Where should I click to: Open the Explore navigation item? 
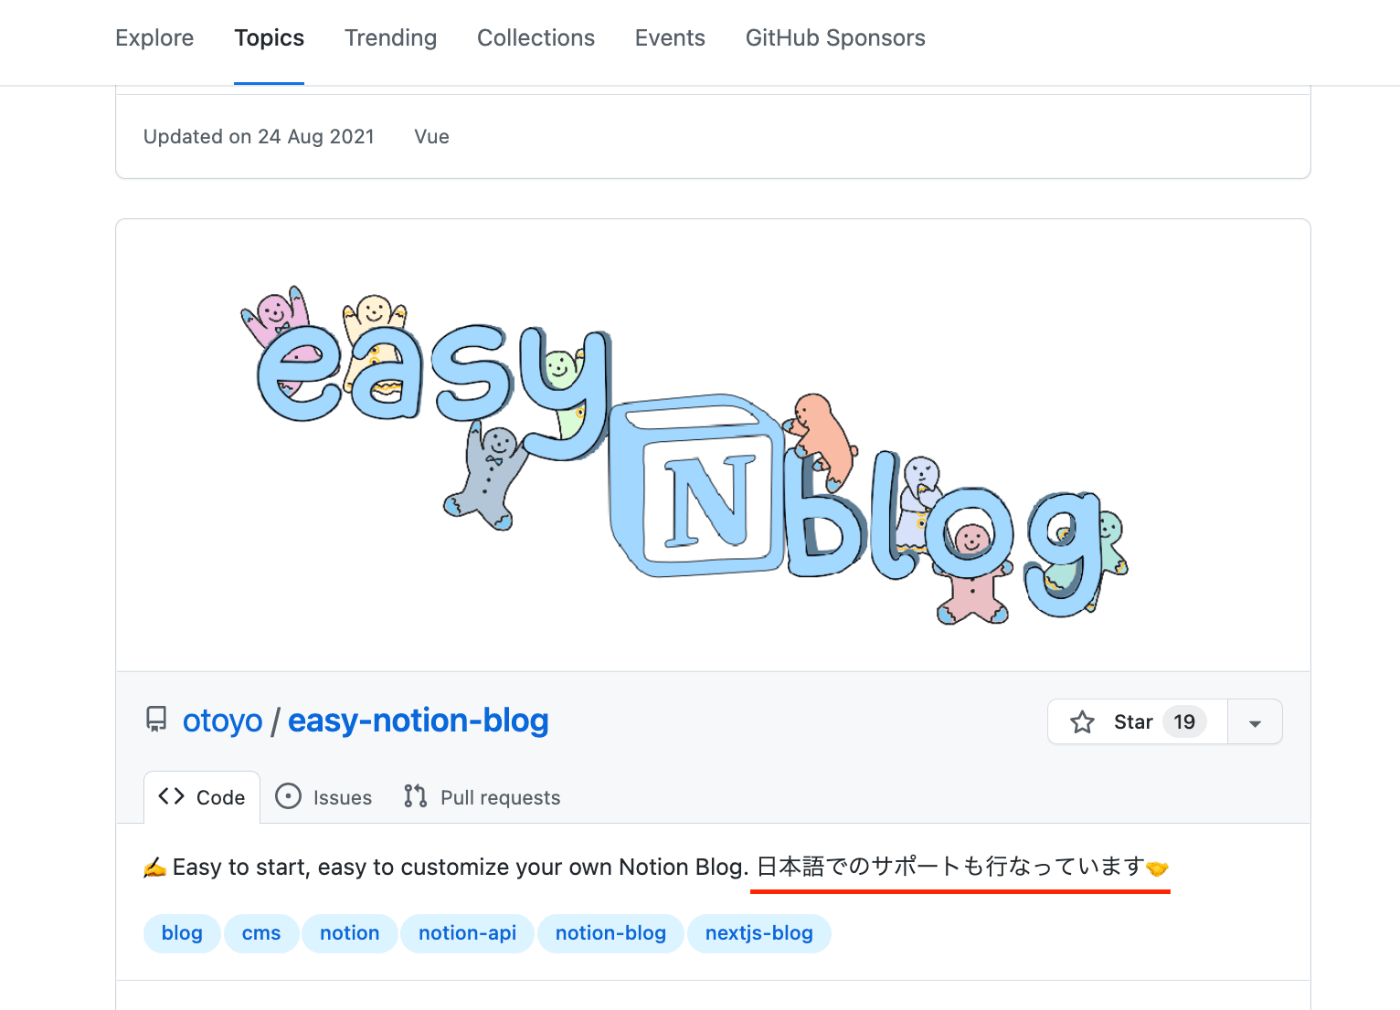[154, 38]
